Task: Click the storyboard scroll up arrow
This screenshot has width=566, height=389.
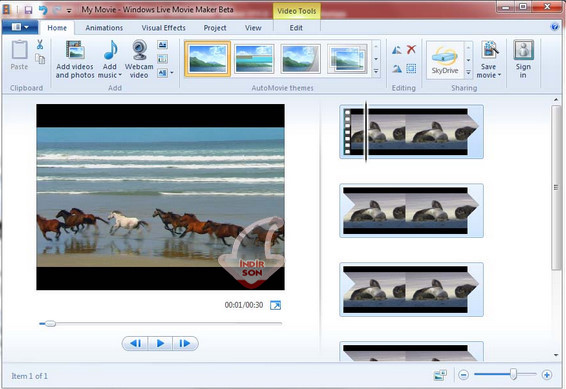Action: coord(556,100)
